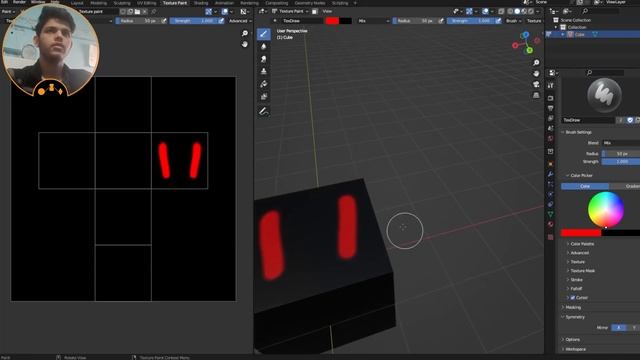Open the View Layer properties tab icon
The width and height of the screenshot is (640, 360).
(551, 118)
